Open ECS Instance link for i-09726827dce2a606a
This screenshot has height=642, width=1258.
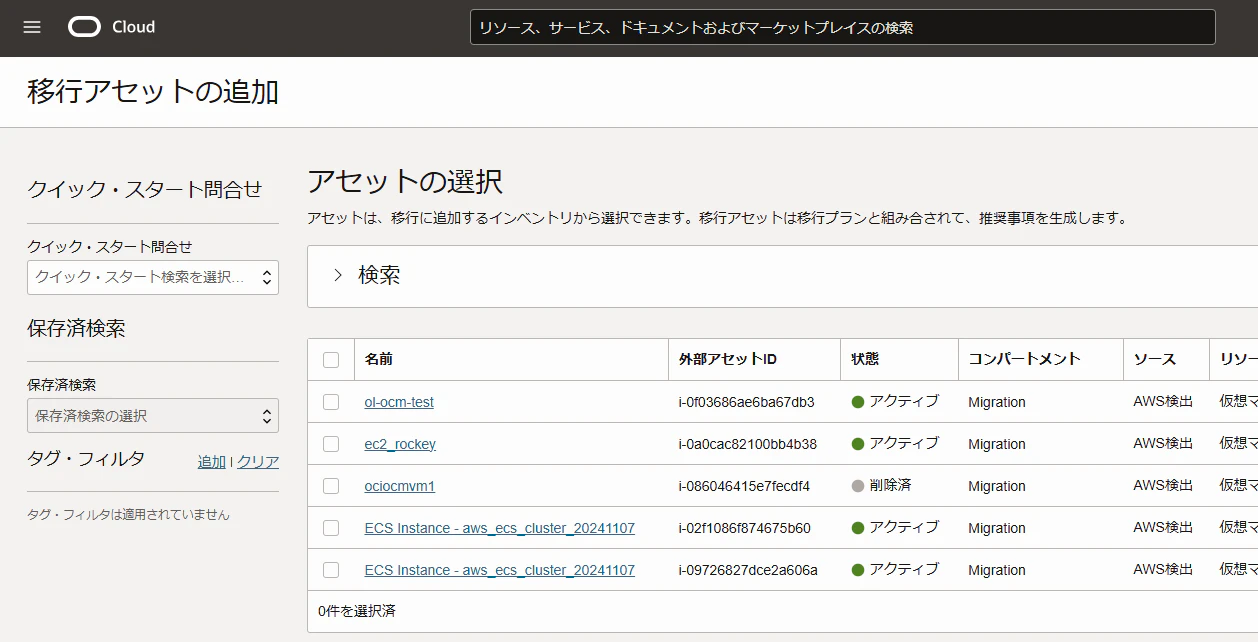pos(500,570)
